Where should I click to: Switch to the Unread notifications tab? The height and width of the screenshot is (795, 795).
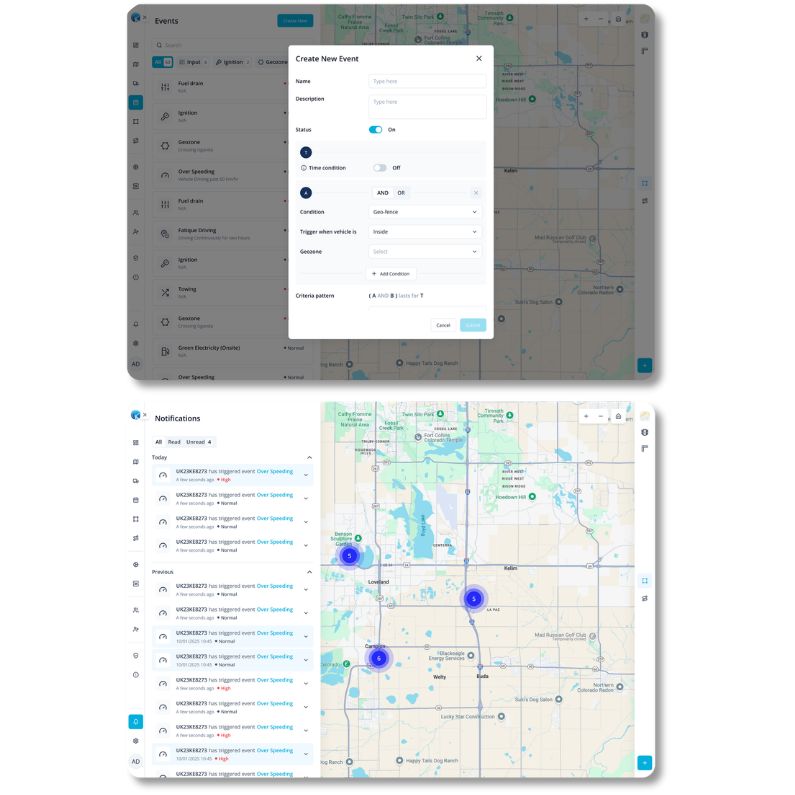tap(199, 442)
